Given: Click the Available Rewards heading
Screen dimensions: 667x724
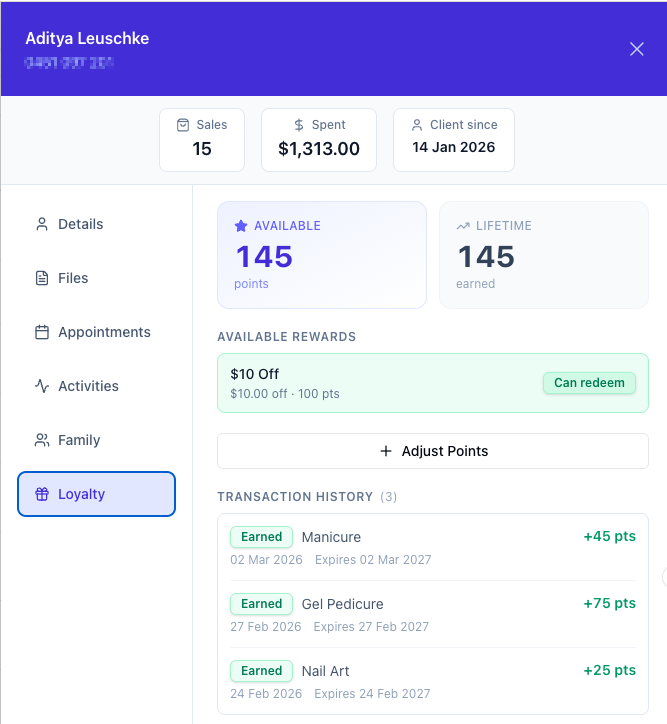Looking at the screenshot, I should pos(287,337).
